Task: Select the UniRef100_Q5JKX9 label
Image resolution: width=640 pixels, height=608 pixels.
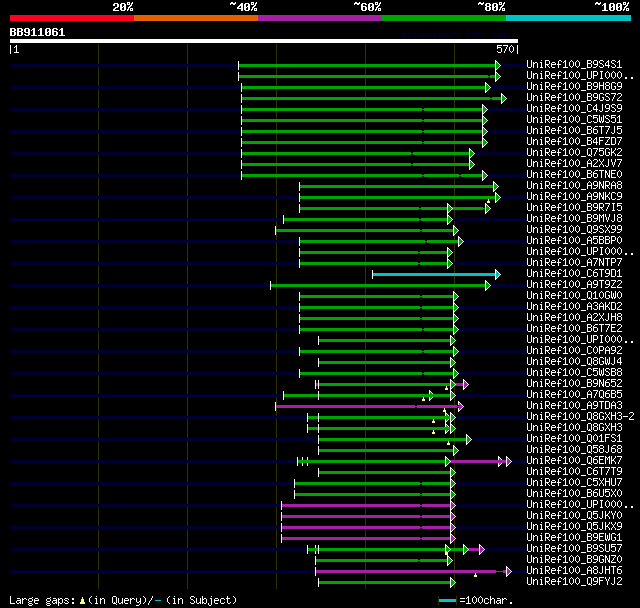Action: pos(574,527)
